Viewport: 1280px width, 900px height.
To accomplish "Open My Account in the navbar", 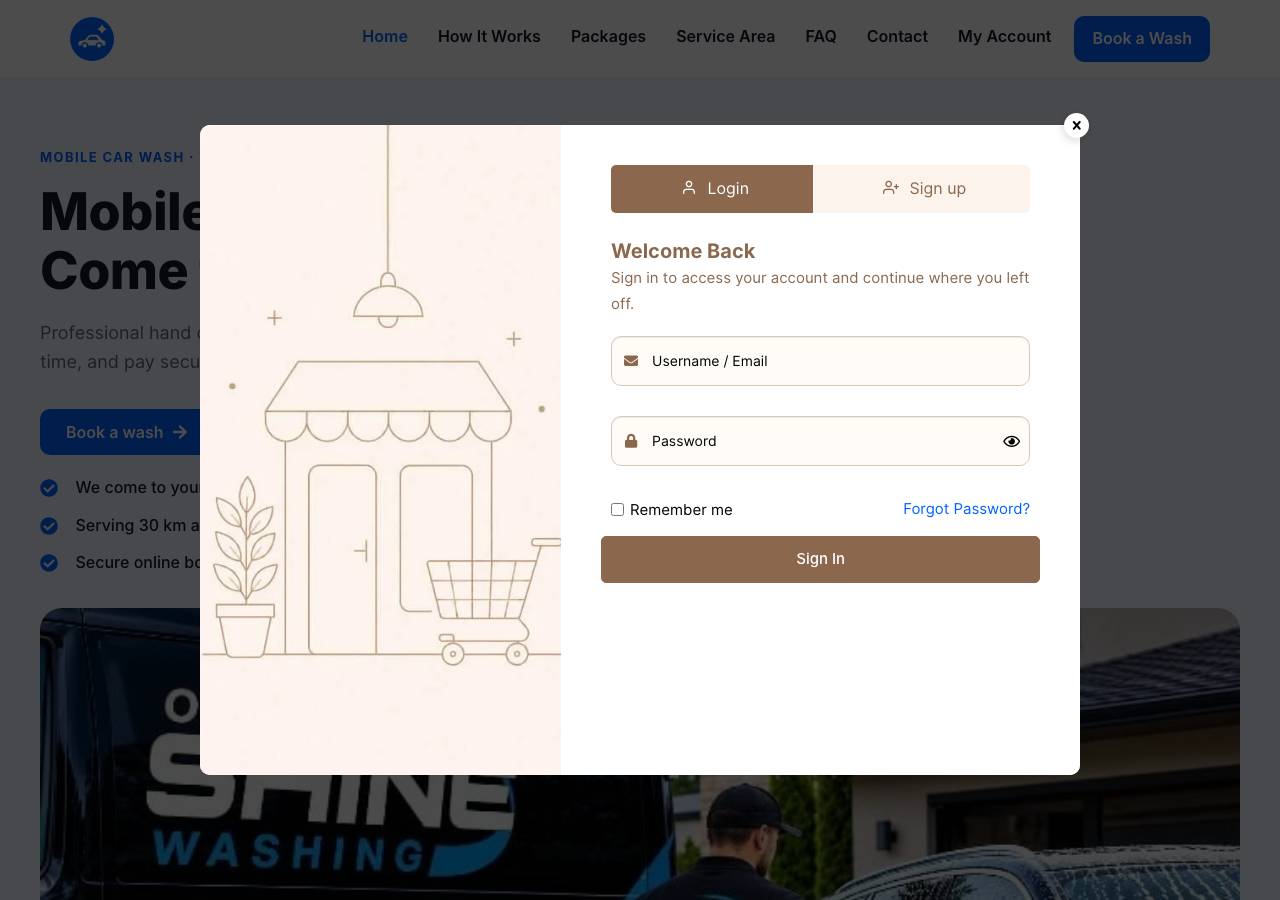I will click(1004, 37).
